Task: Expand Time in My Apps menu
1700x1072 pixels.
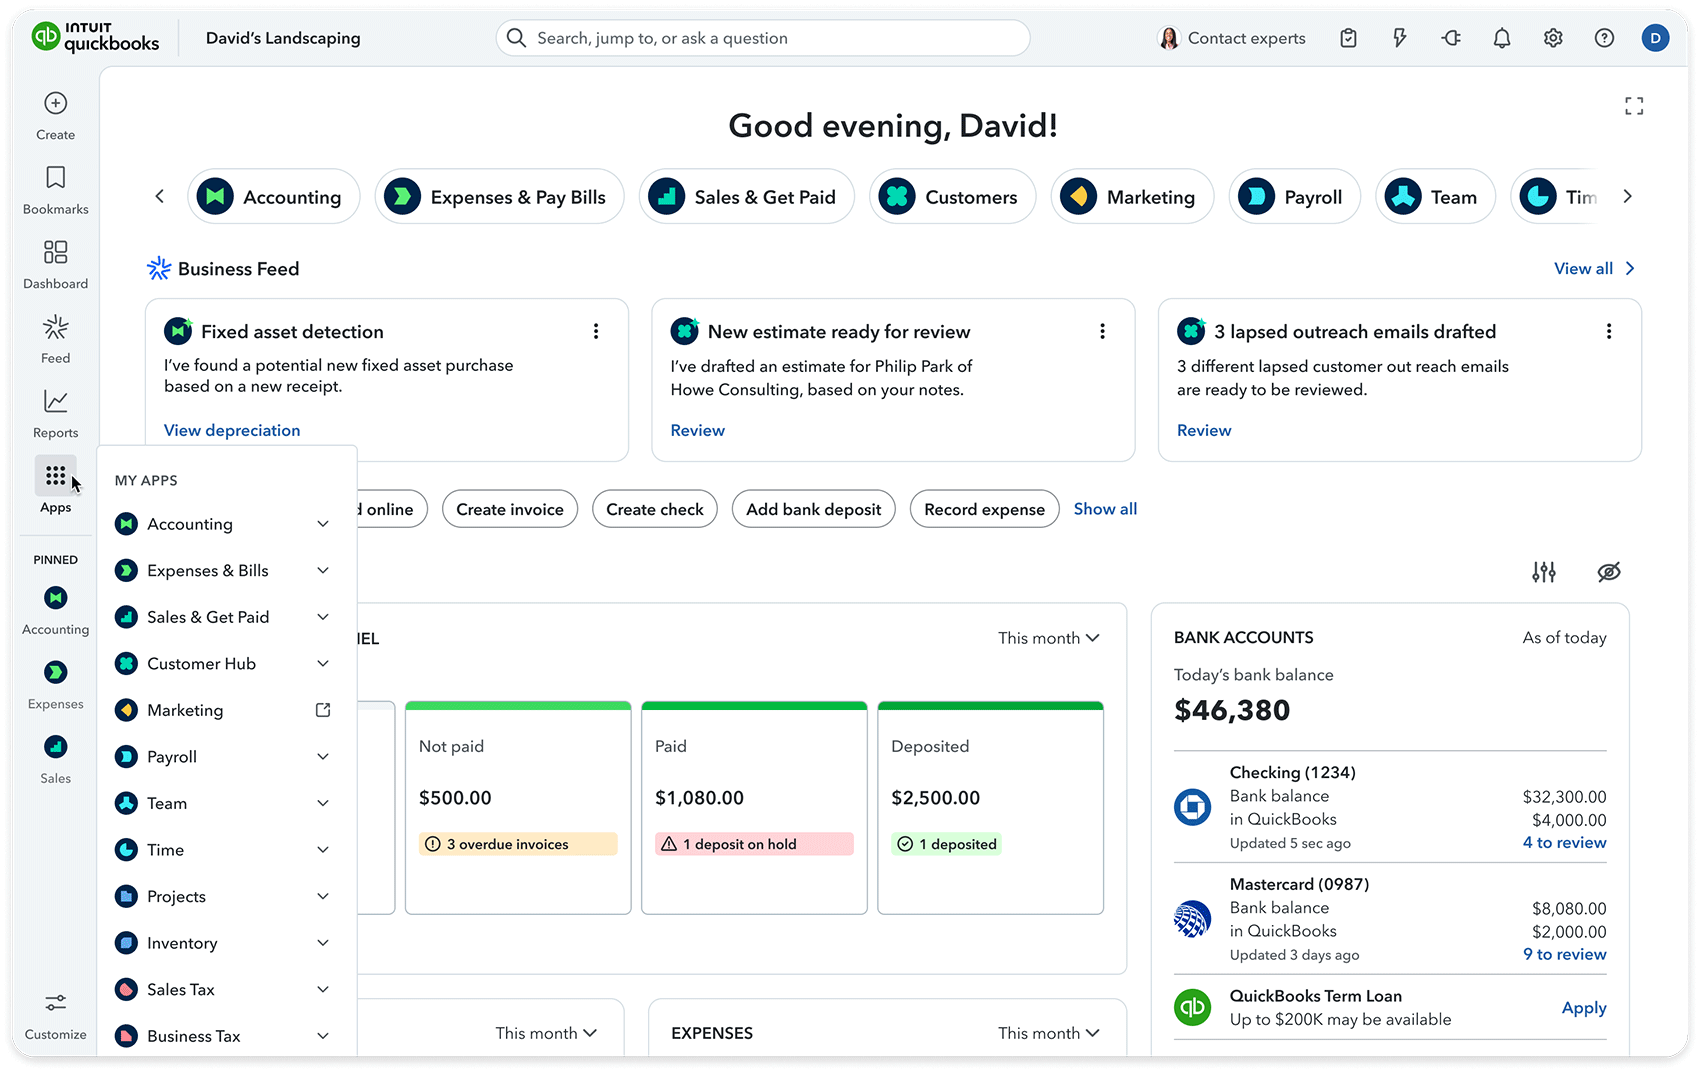Action: [323, 850]
